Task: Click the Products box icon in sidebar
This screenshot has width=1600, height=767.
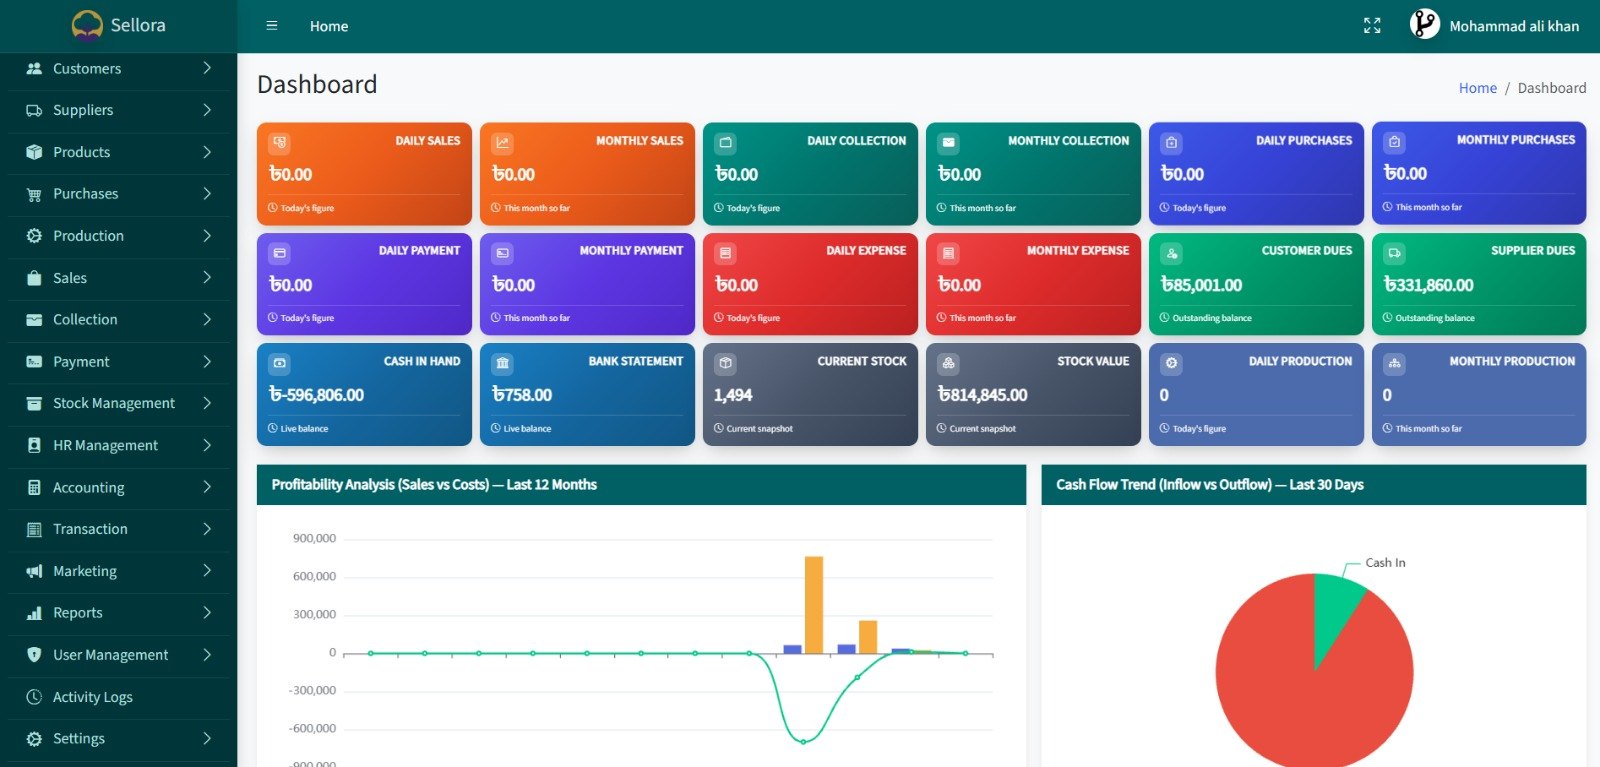Action: (34, 152)
